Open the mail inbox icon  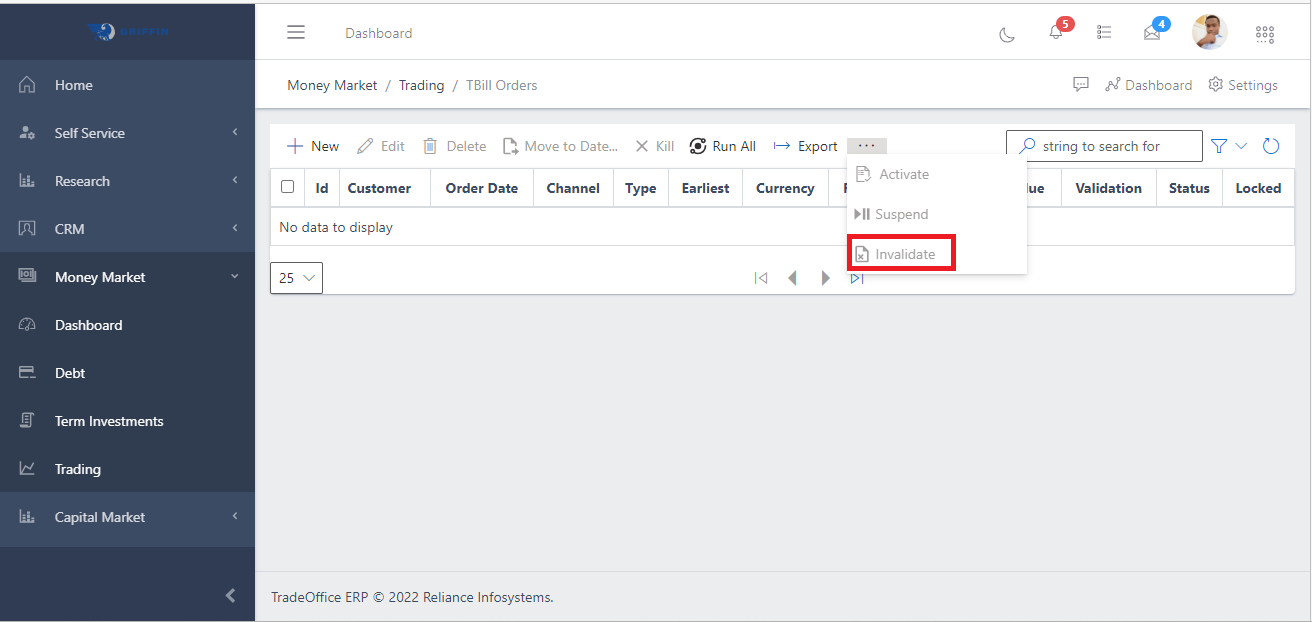pos(1152,33)
